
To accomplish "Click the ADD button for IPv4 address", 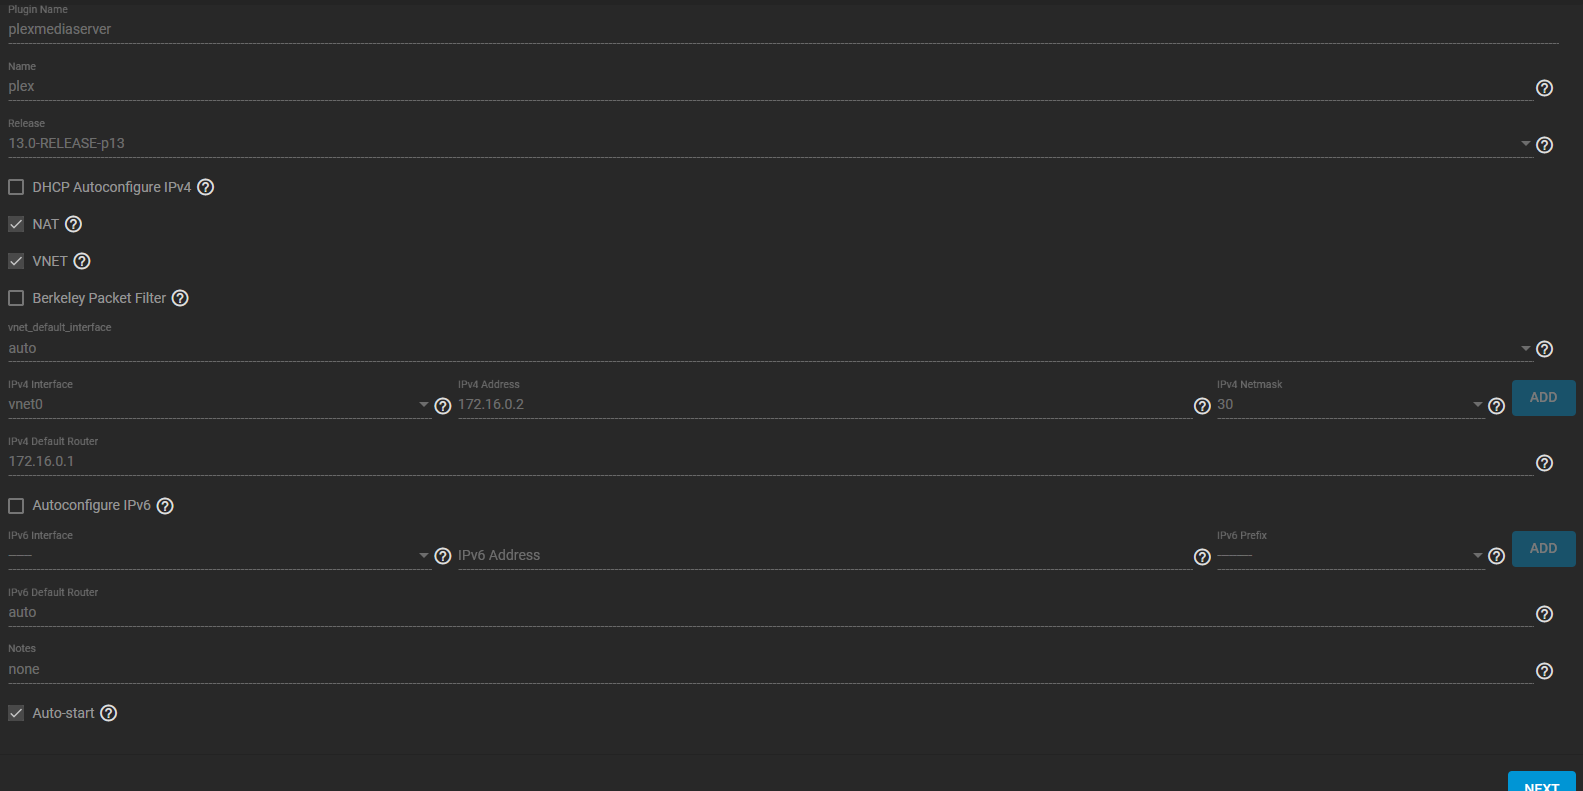I will pos(1543,398).
